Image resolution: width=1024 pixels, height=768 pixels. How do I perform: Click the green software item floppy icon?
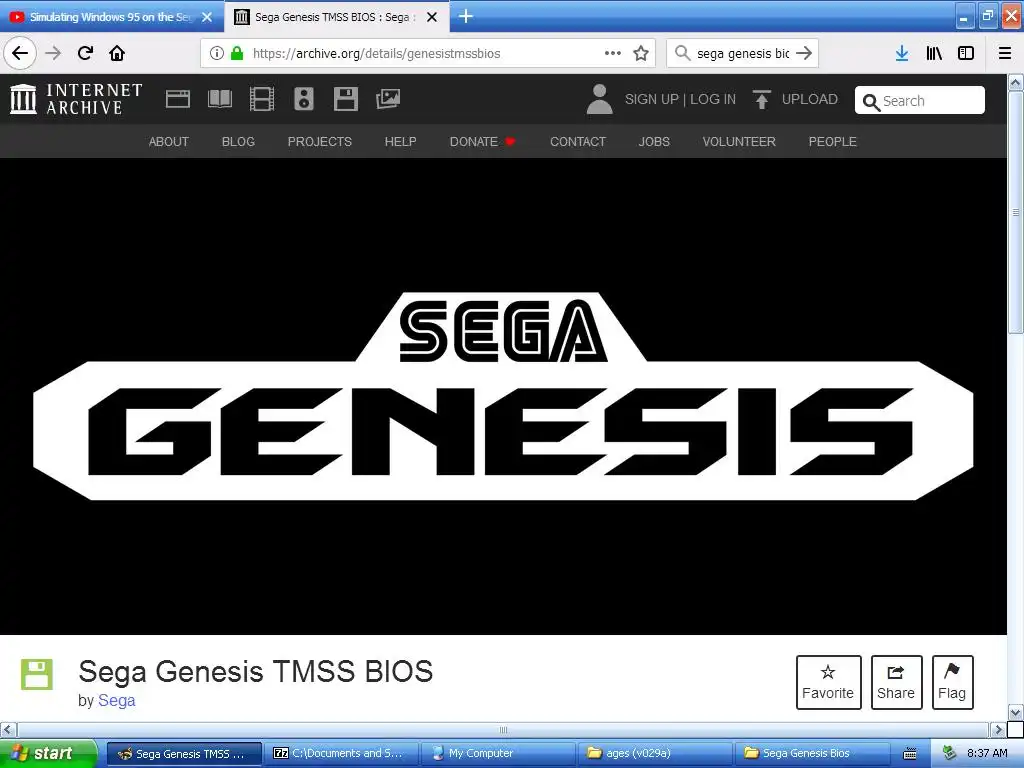tap(37, 675)
